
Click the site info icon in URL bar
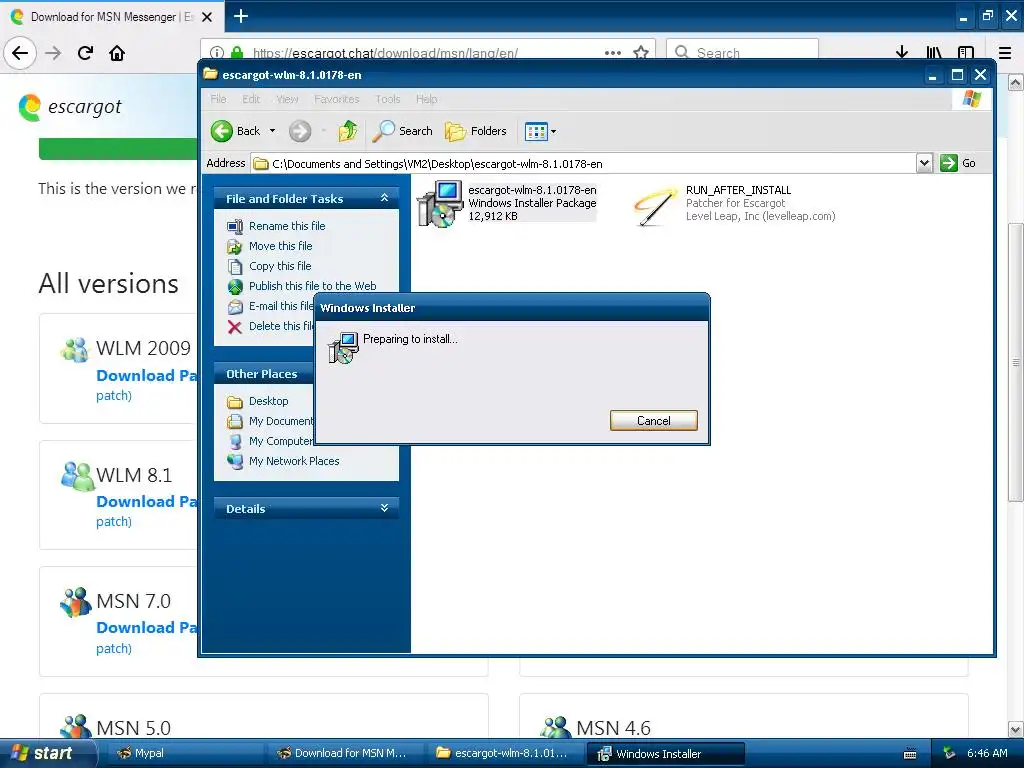[x=217, y=53]
